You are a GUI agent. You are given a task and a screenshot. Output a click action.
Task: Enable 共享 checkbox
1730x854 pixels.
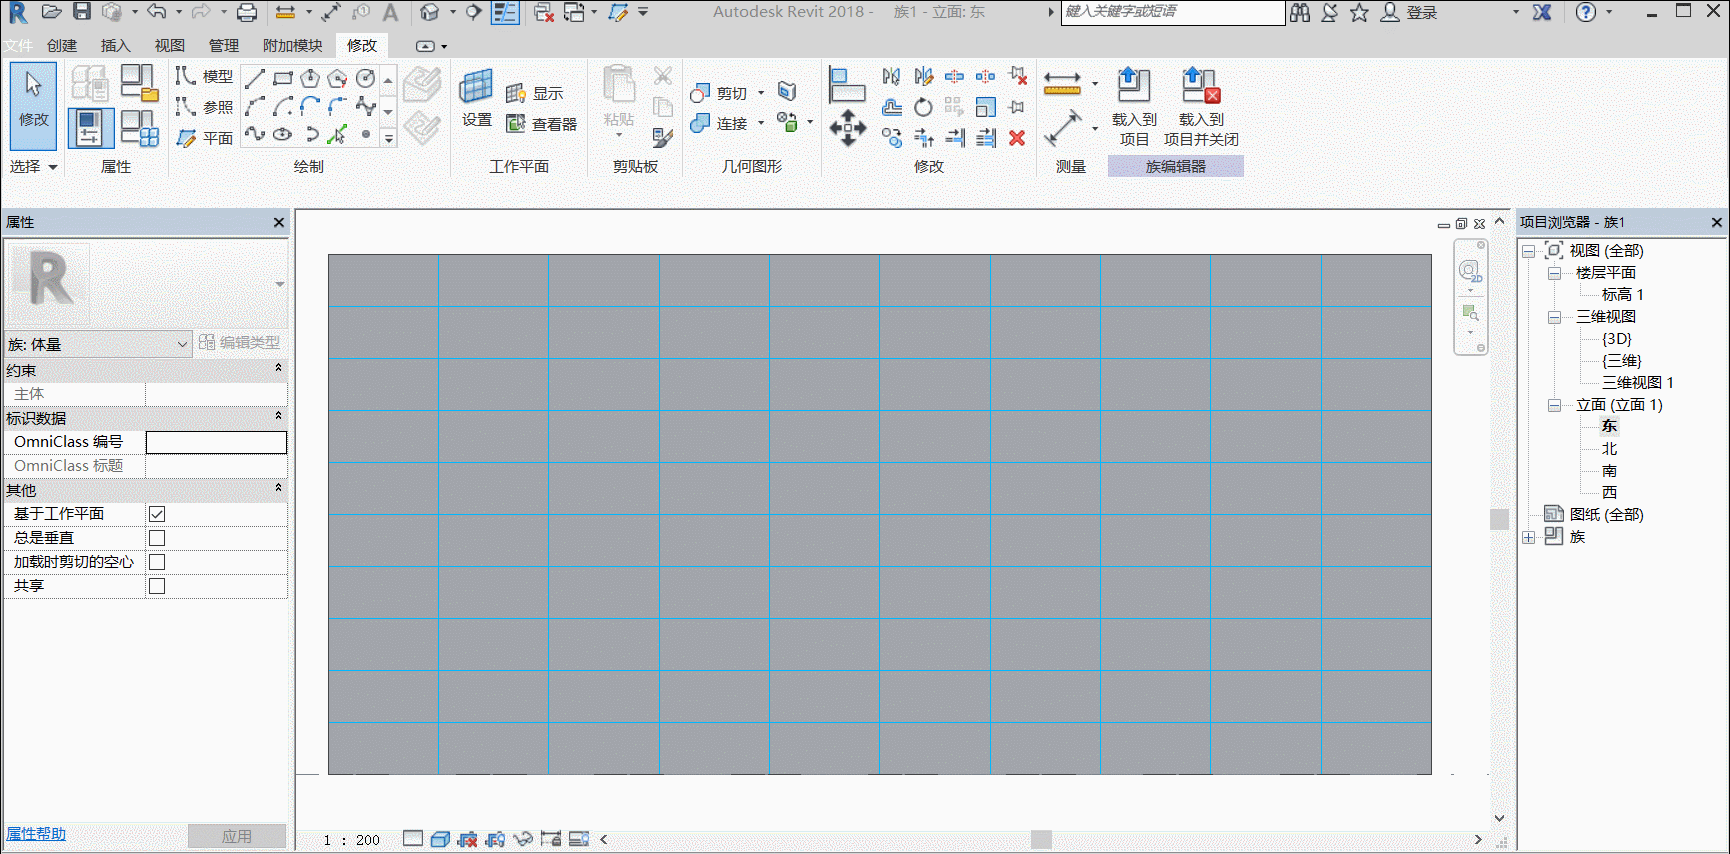click(157, 586)
